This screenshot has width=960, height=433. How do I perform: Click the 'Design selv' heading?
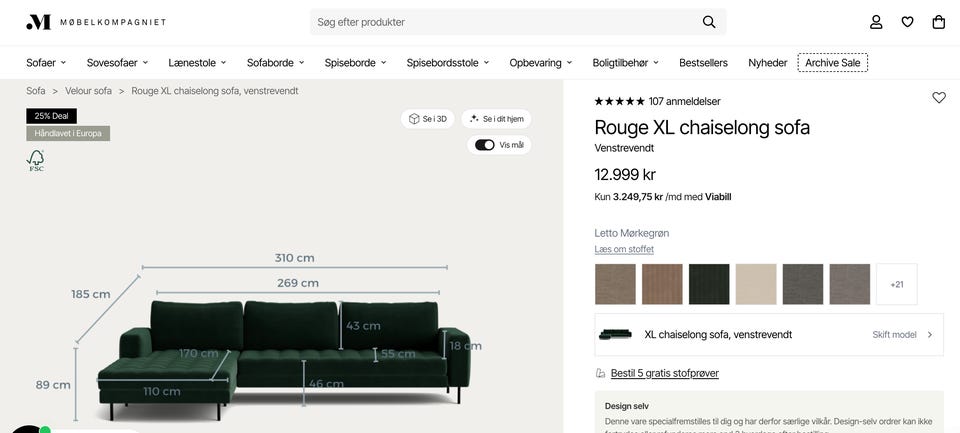[627, 406]
